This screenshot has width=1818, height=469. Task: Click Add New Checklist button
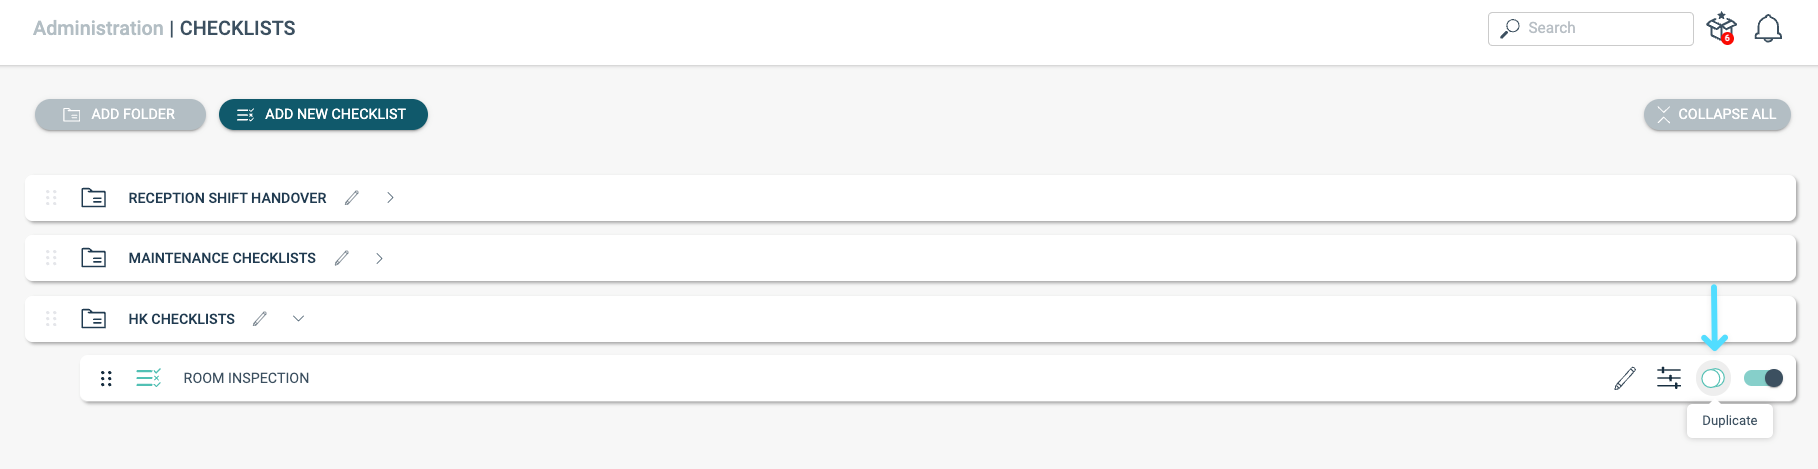323,115
